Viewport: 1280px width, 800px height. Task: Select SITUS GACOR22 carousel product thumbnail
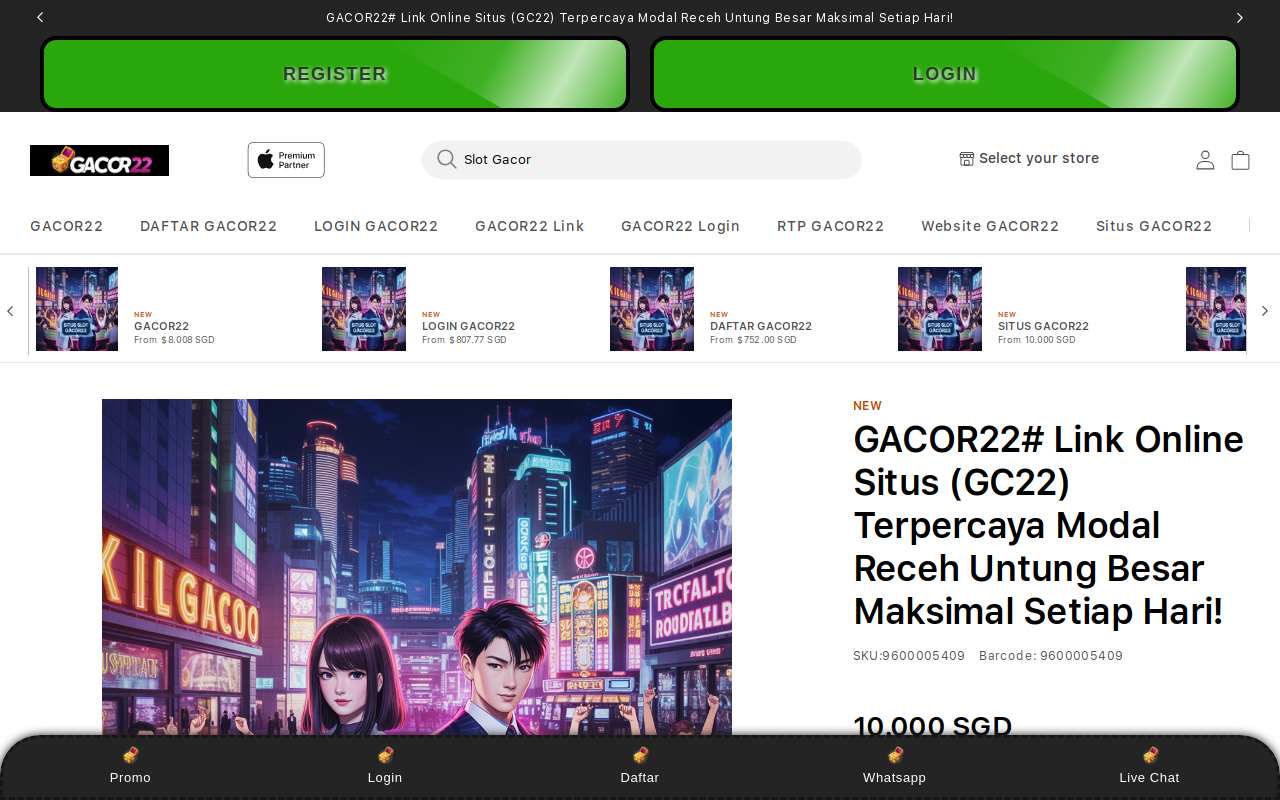940,309
